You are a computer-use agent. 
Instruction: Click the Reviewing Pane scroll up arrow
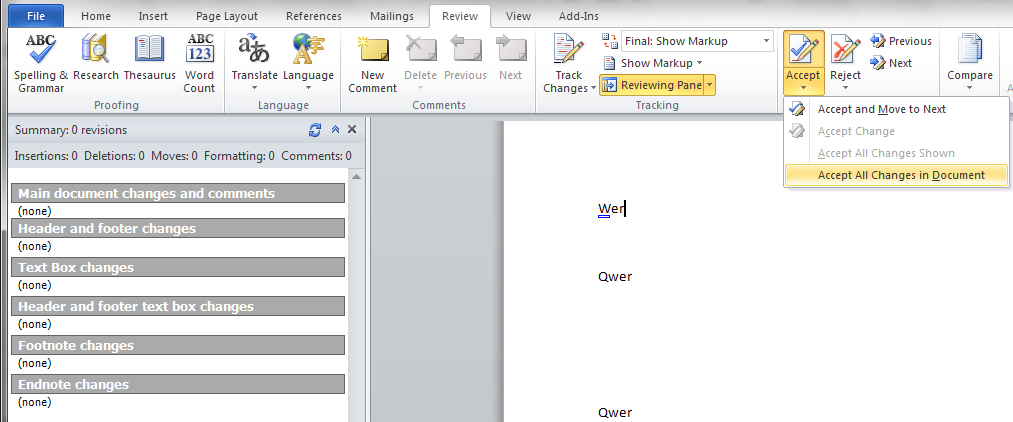[356, 176]
